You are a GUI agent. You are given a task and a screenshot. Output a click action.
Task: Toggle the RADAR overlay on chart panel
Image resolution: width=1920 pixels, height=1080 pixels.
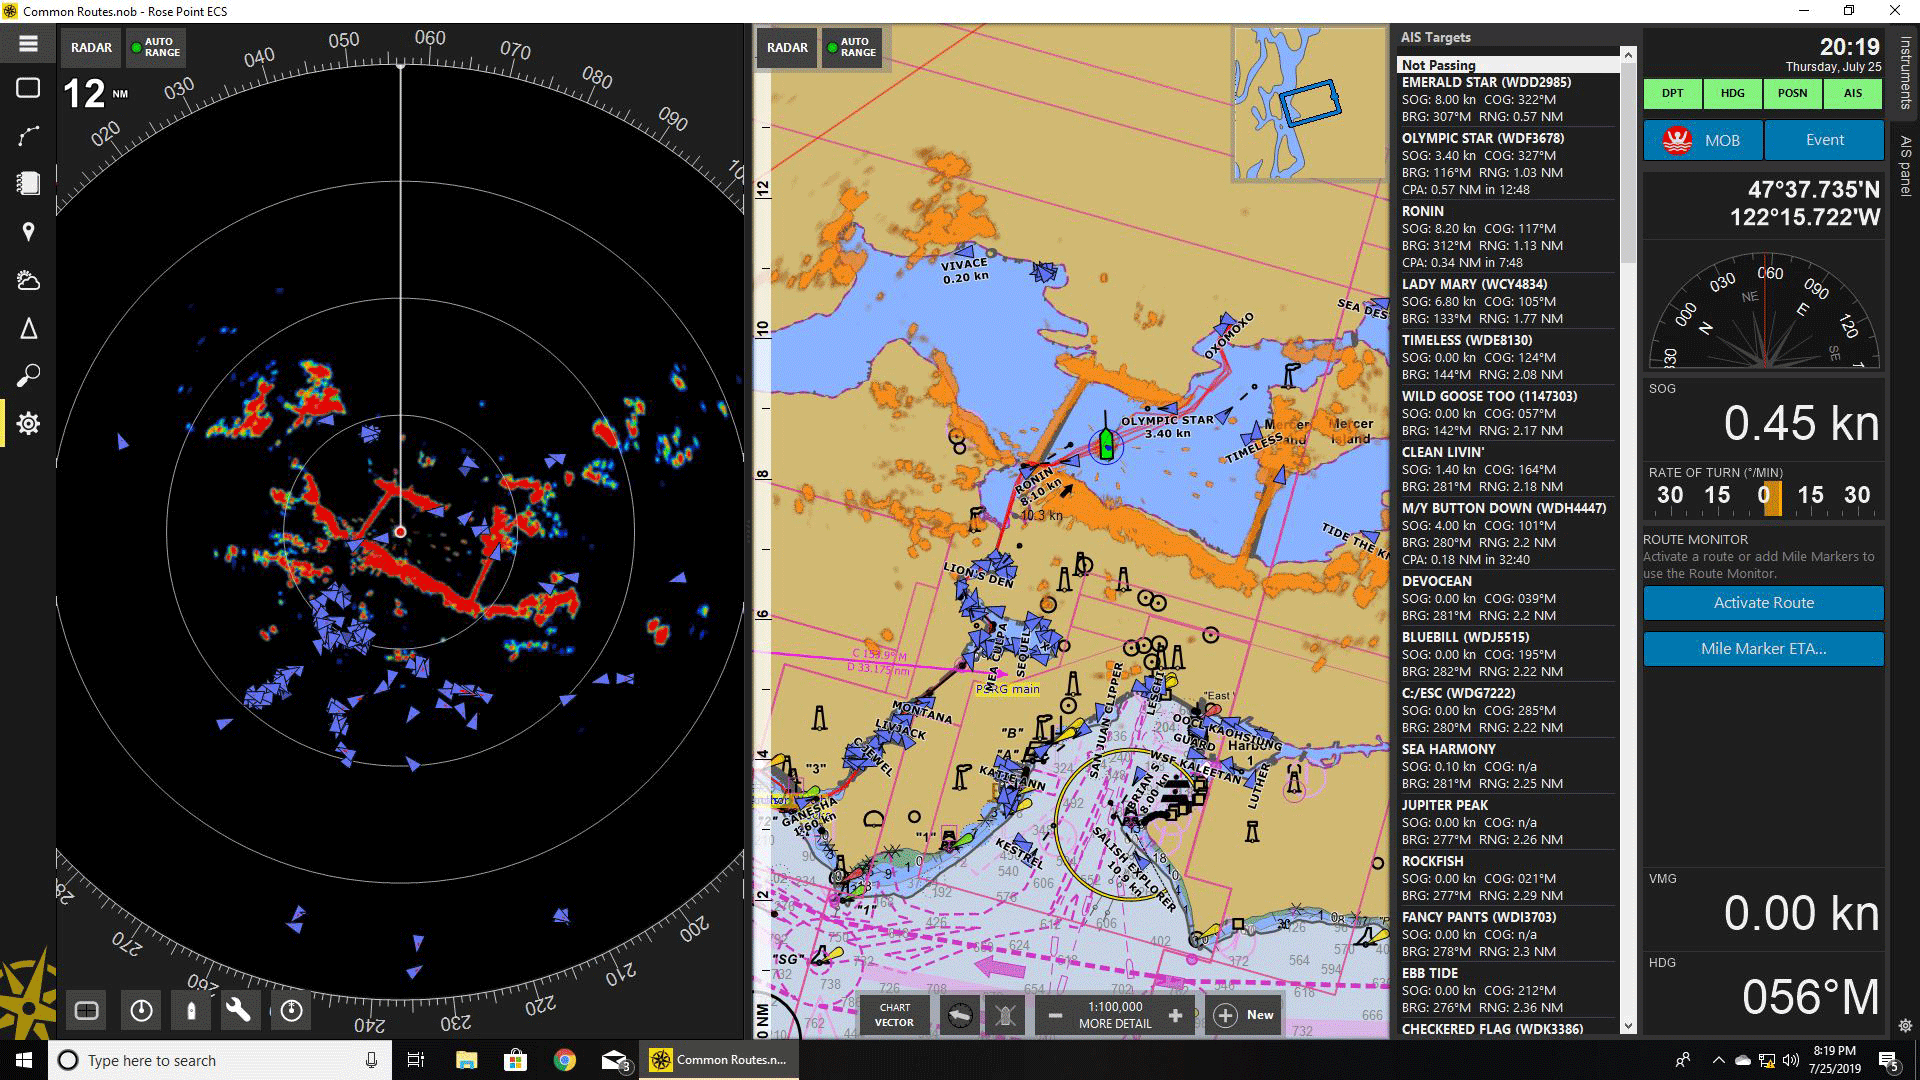coord(787,48)
